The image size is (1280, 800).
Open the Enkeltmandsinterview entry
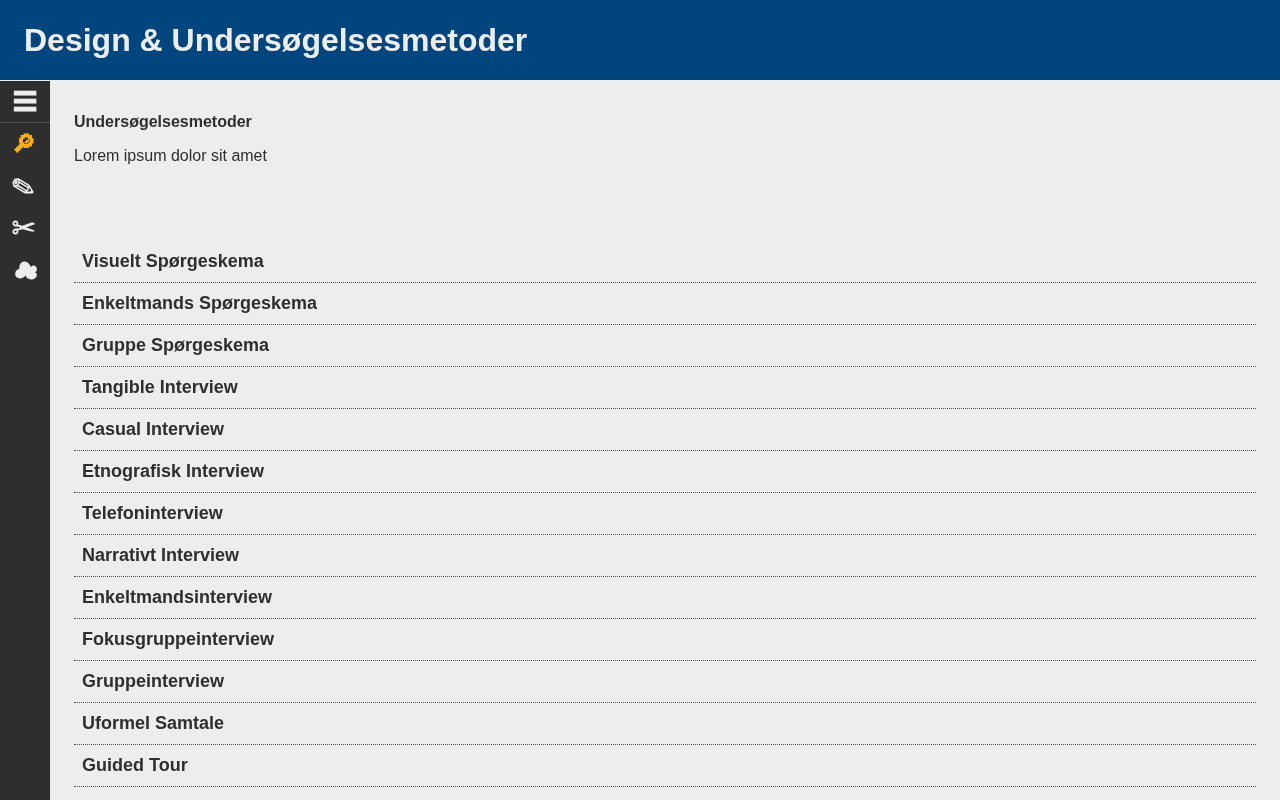pyautogui.click(x=177, y=597)
